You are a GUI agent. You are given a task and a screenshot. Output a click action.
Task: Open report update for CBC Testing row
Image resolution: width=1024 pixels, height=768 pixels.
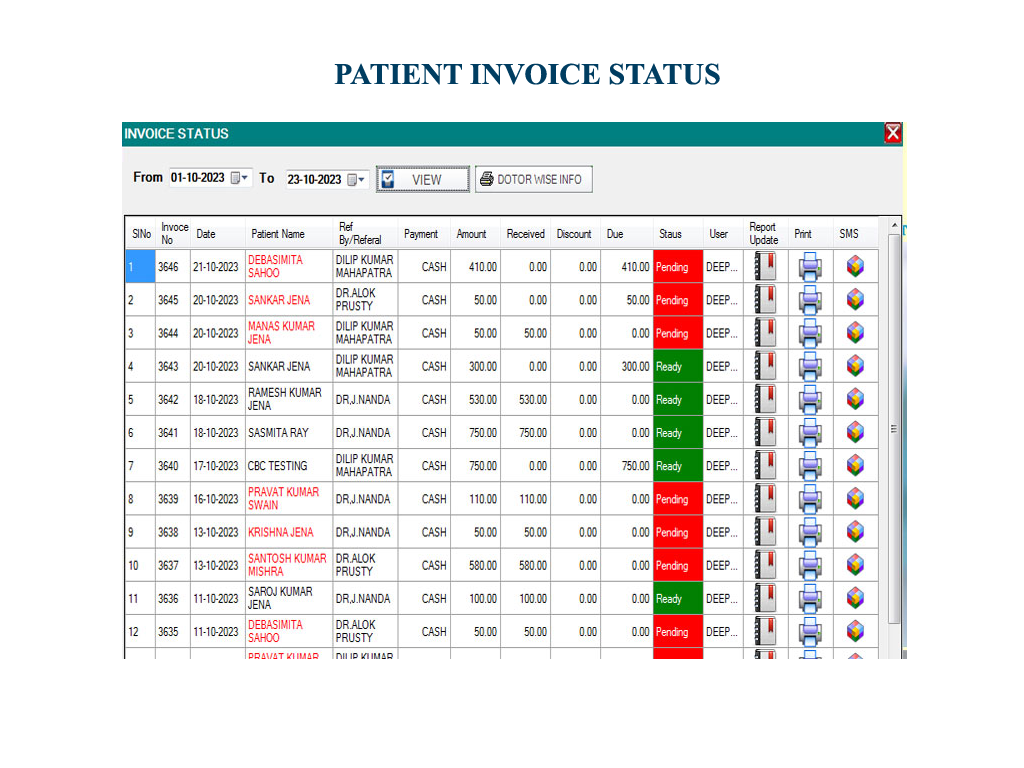pyautogui.click(x=765, y=466)
